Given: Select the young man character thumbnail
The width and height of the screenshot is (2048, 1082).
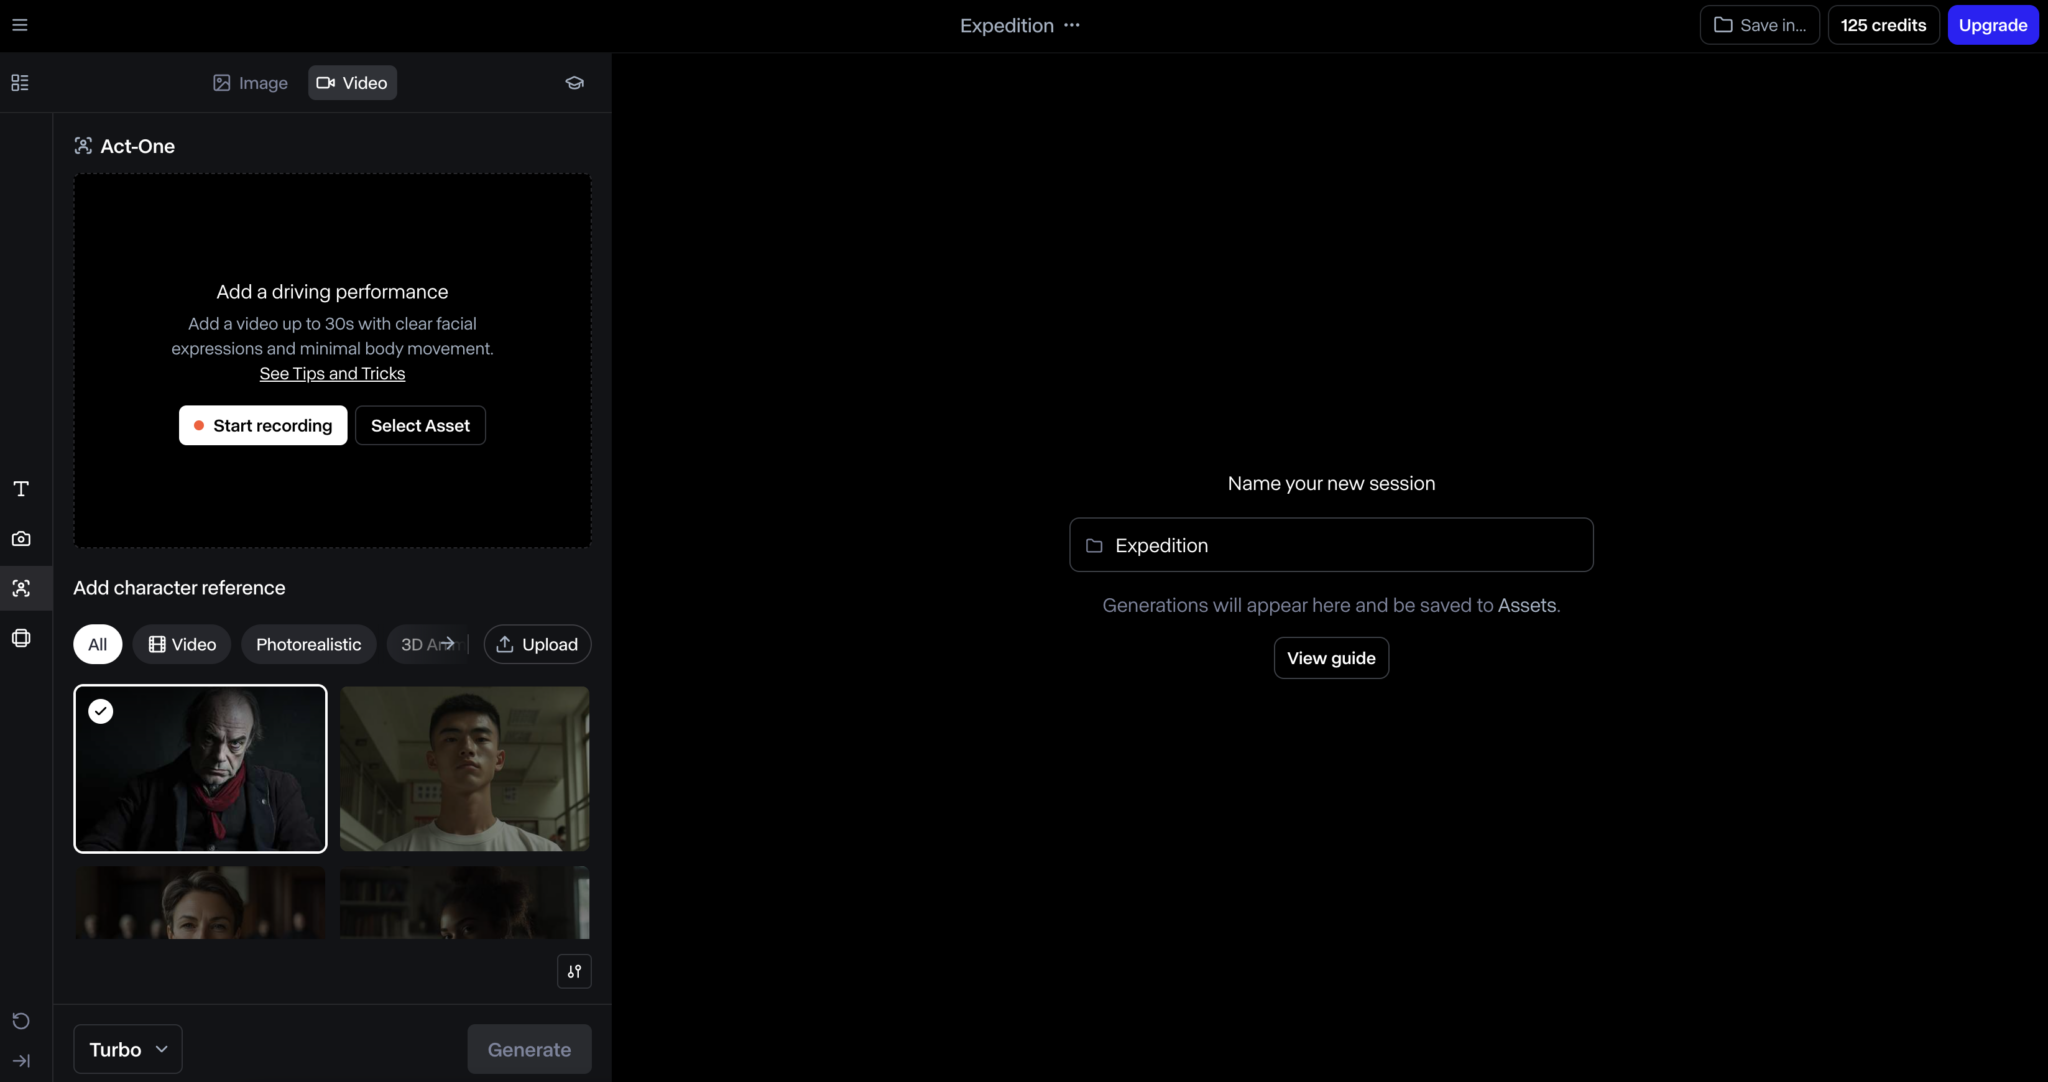Looking at the screenshot, I should (464, 768).
